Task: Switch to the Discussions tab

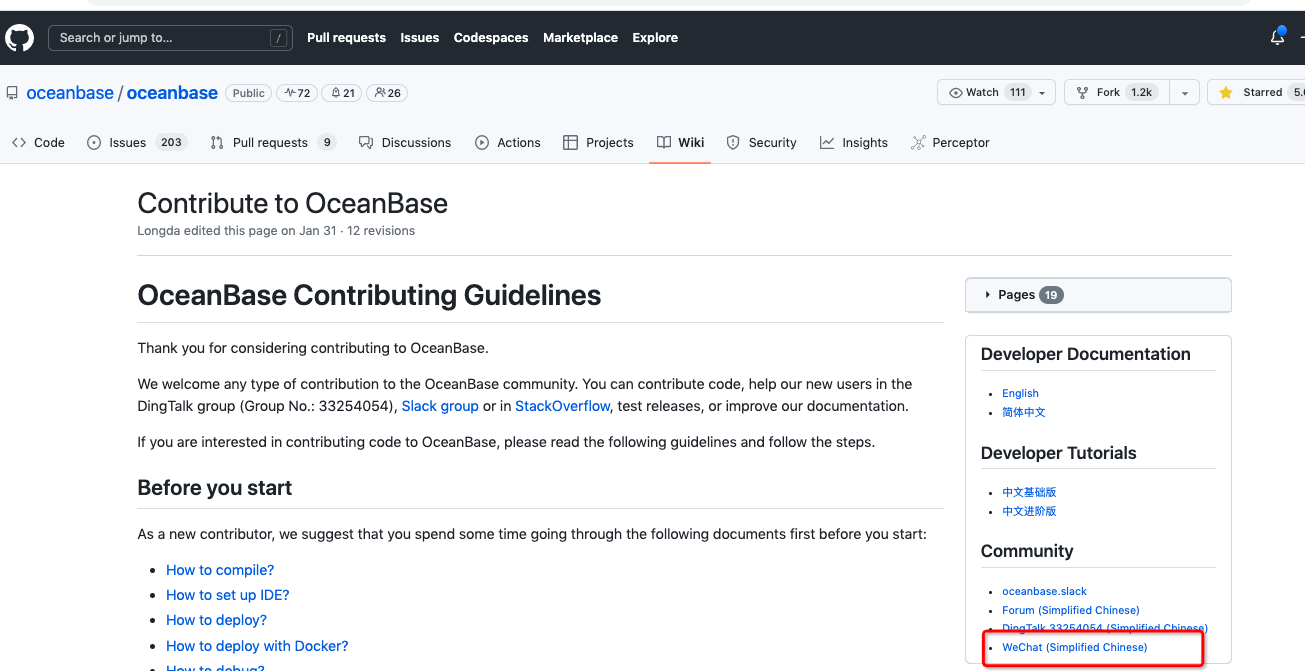Action: point(405,143)
